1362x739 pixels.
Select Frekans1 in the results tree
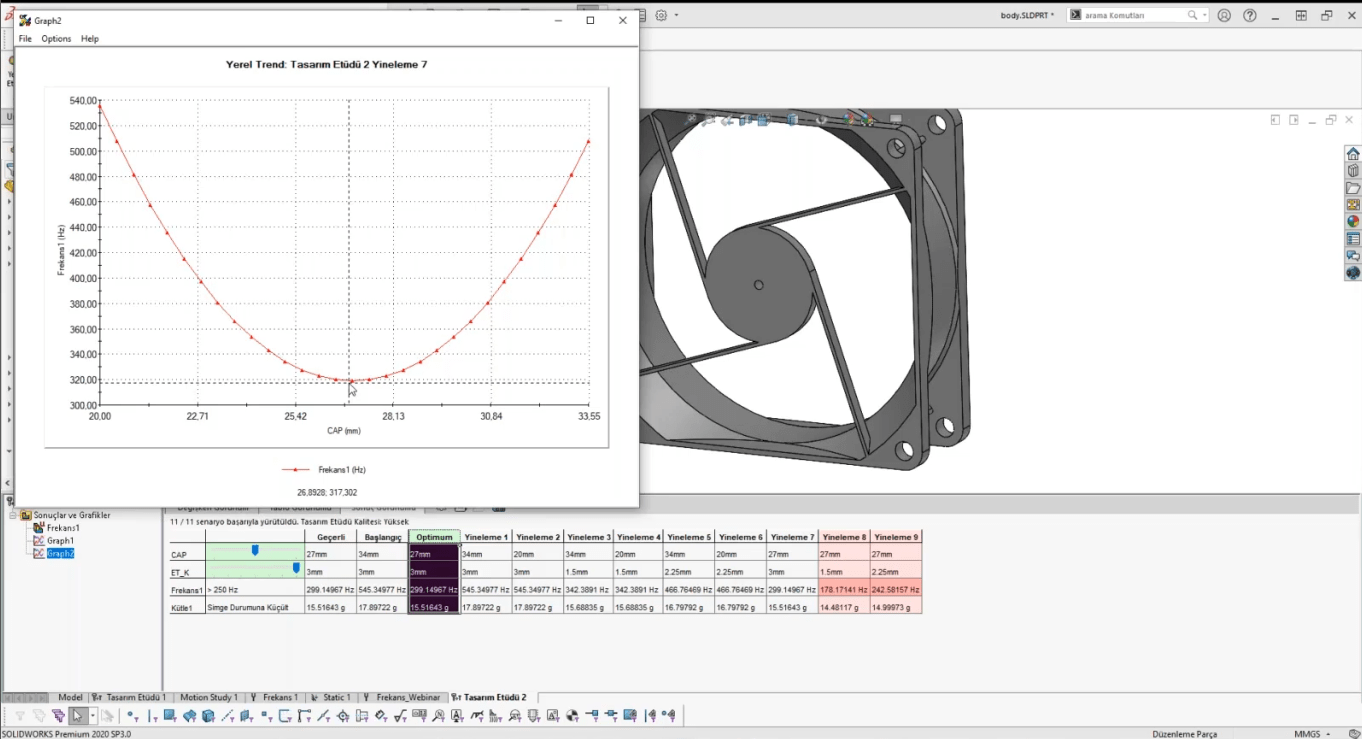(x=63, y=528)
